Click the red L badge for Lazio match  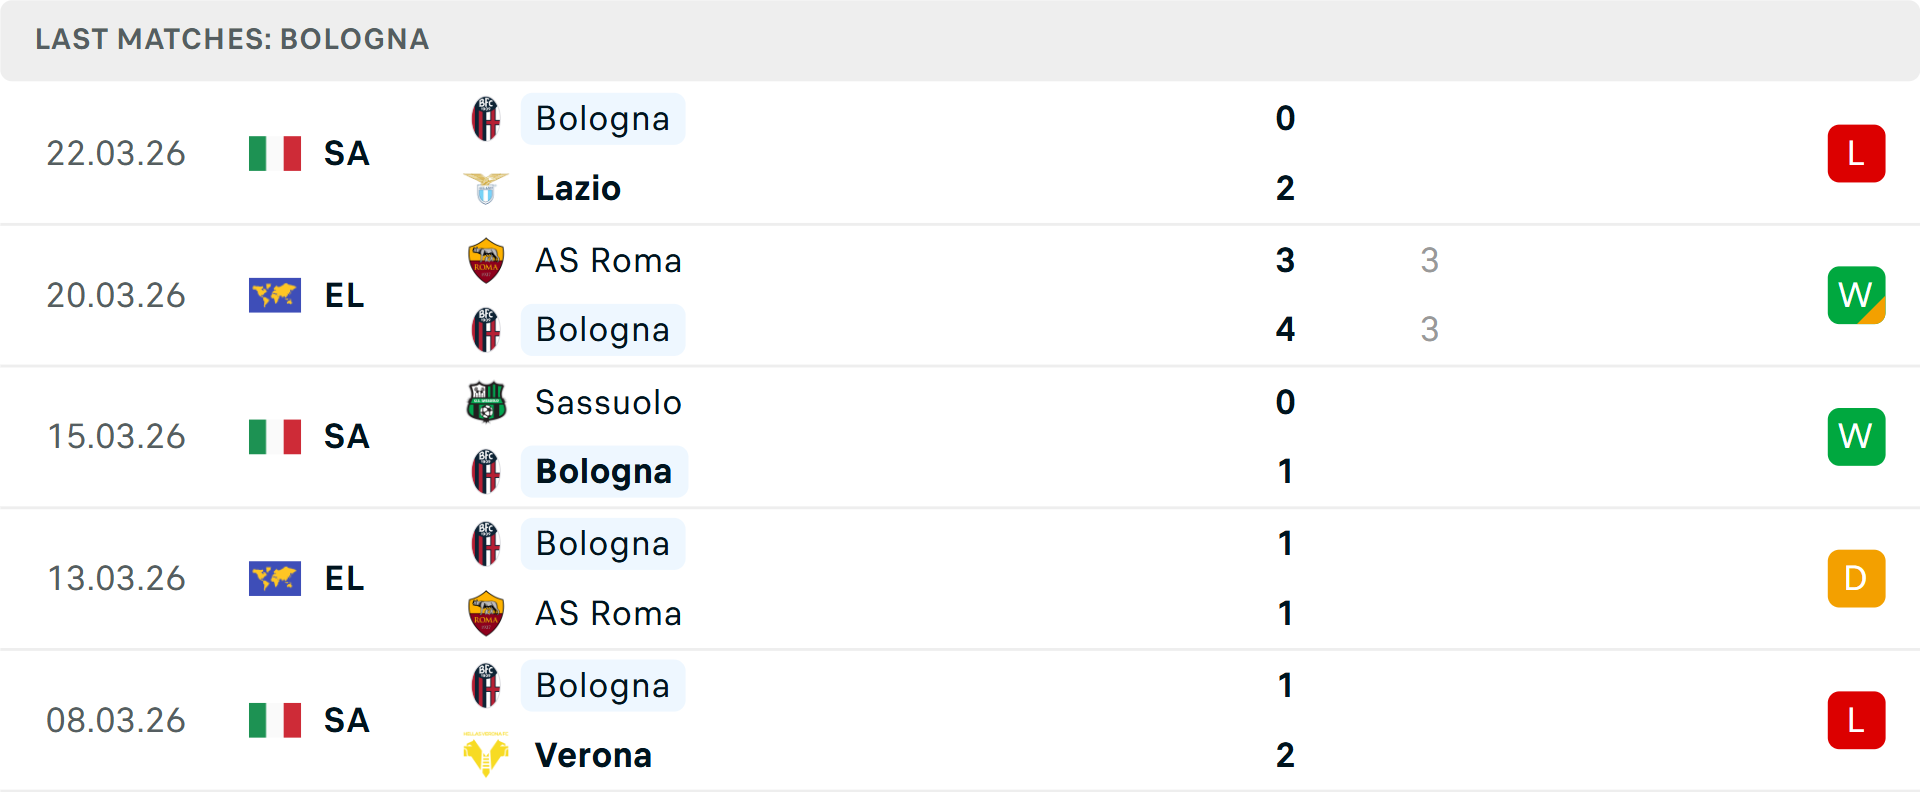[x=1856, y=154]
